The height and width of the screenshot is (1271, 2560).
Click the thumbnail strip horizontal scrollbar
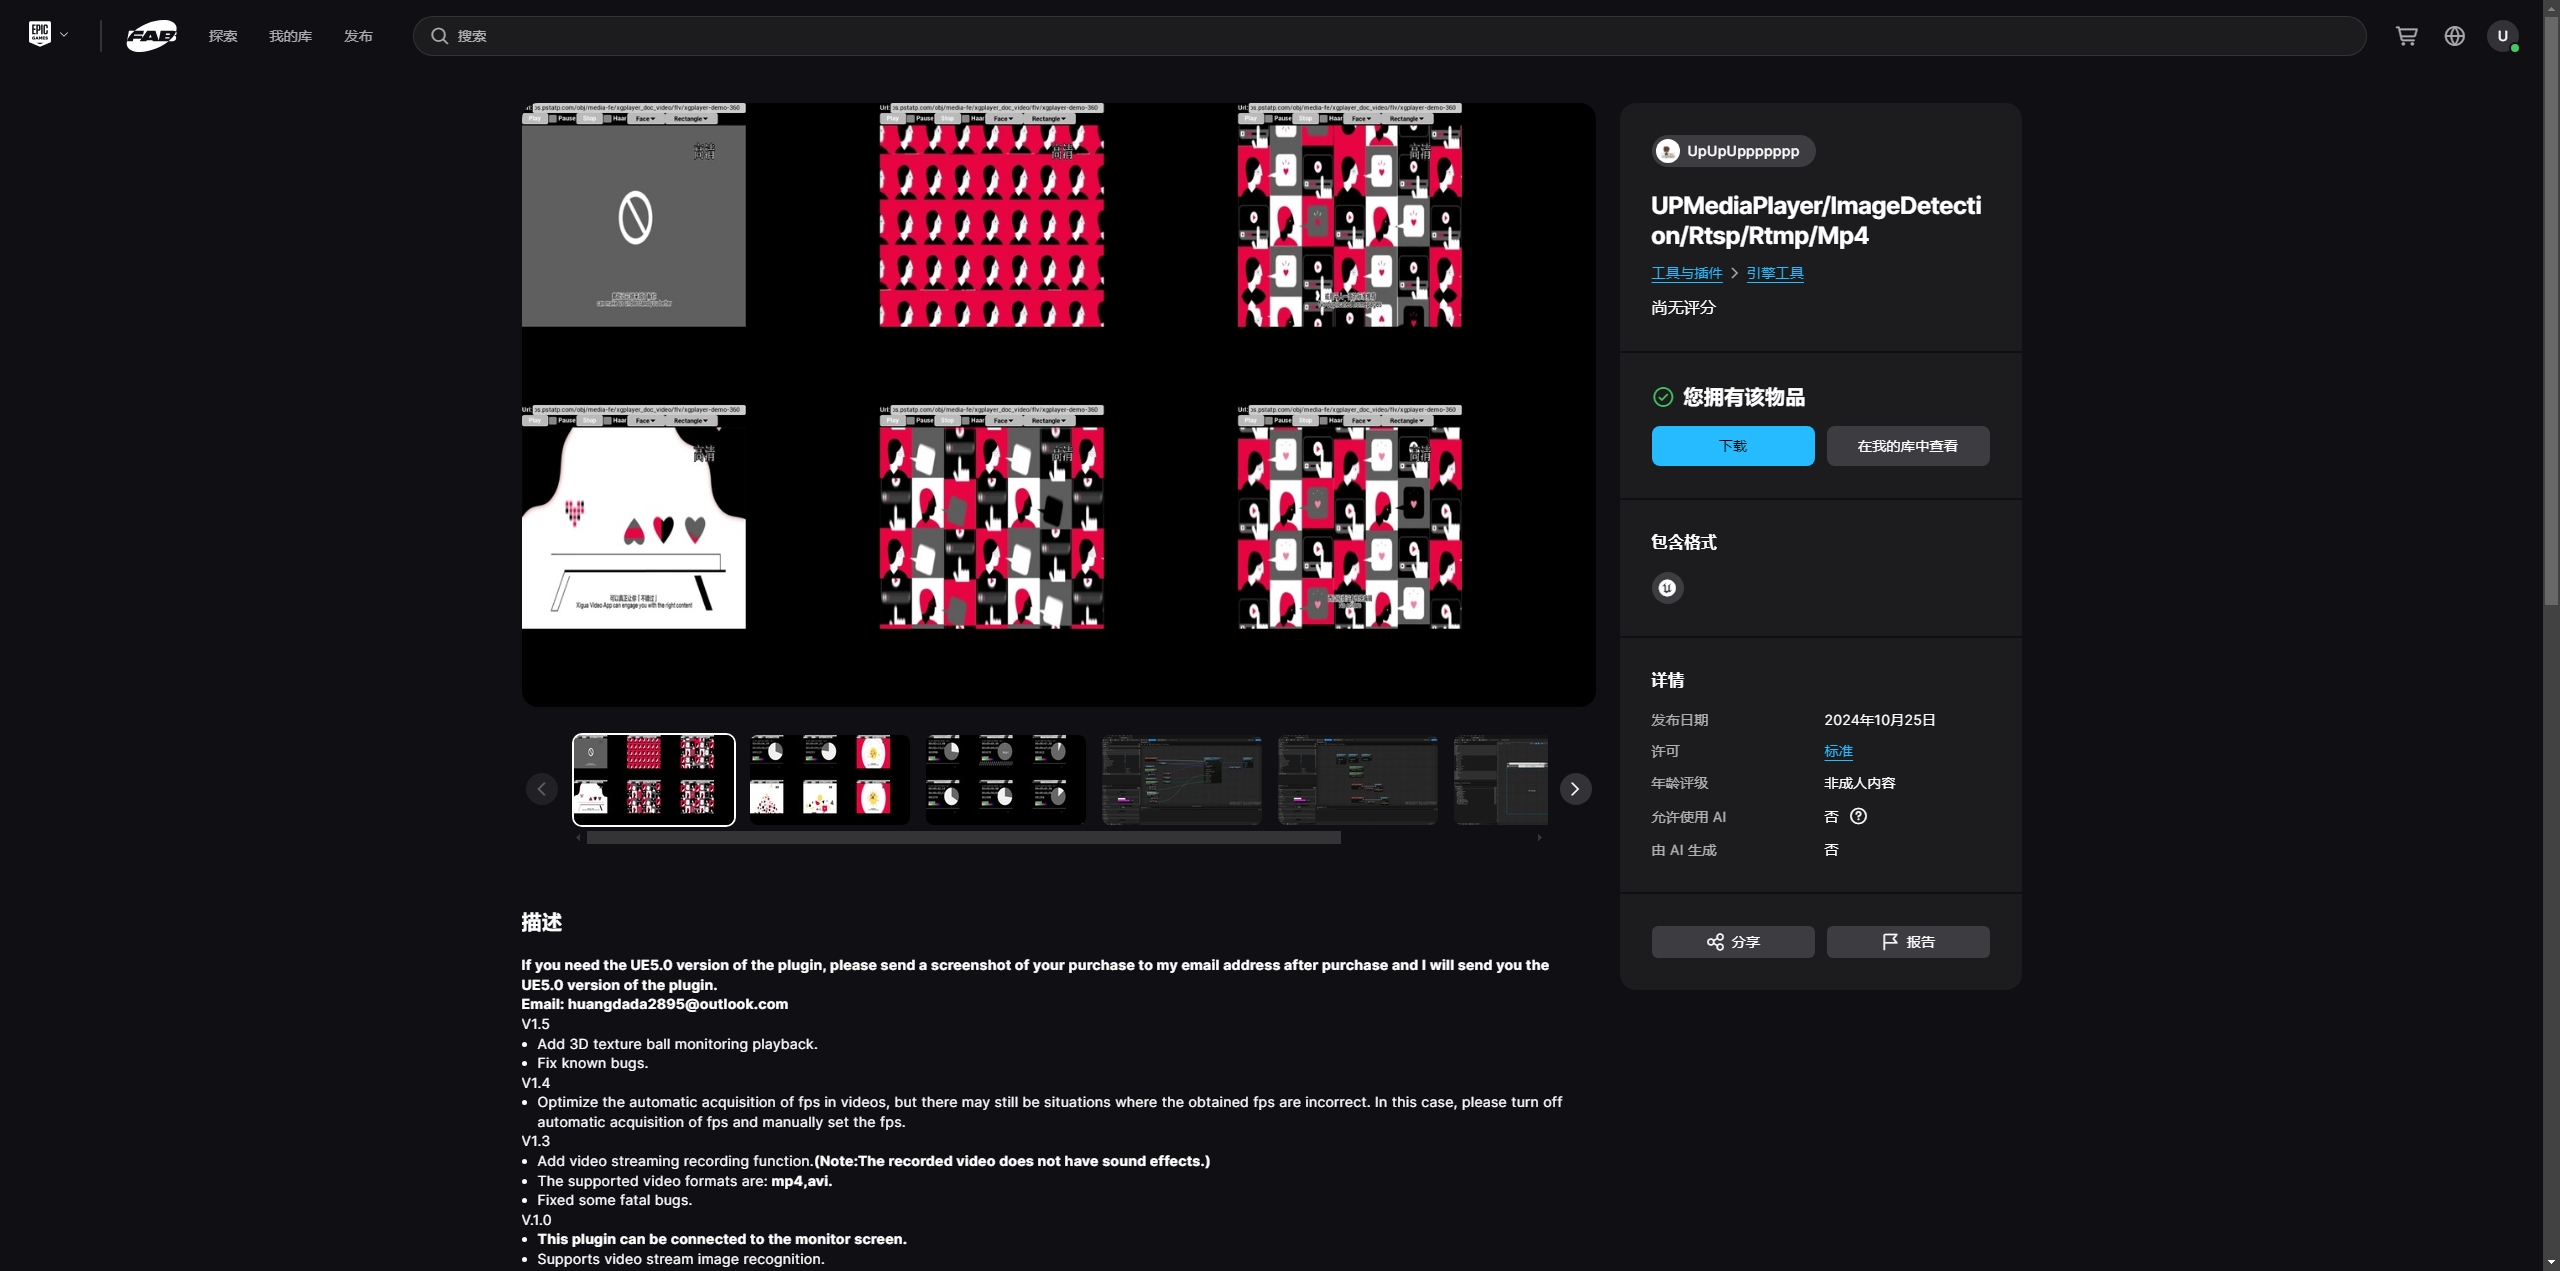(x=963, y=838)
